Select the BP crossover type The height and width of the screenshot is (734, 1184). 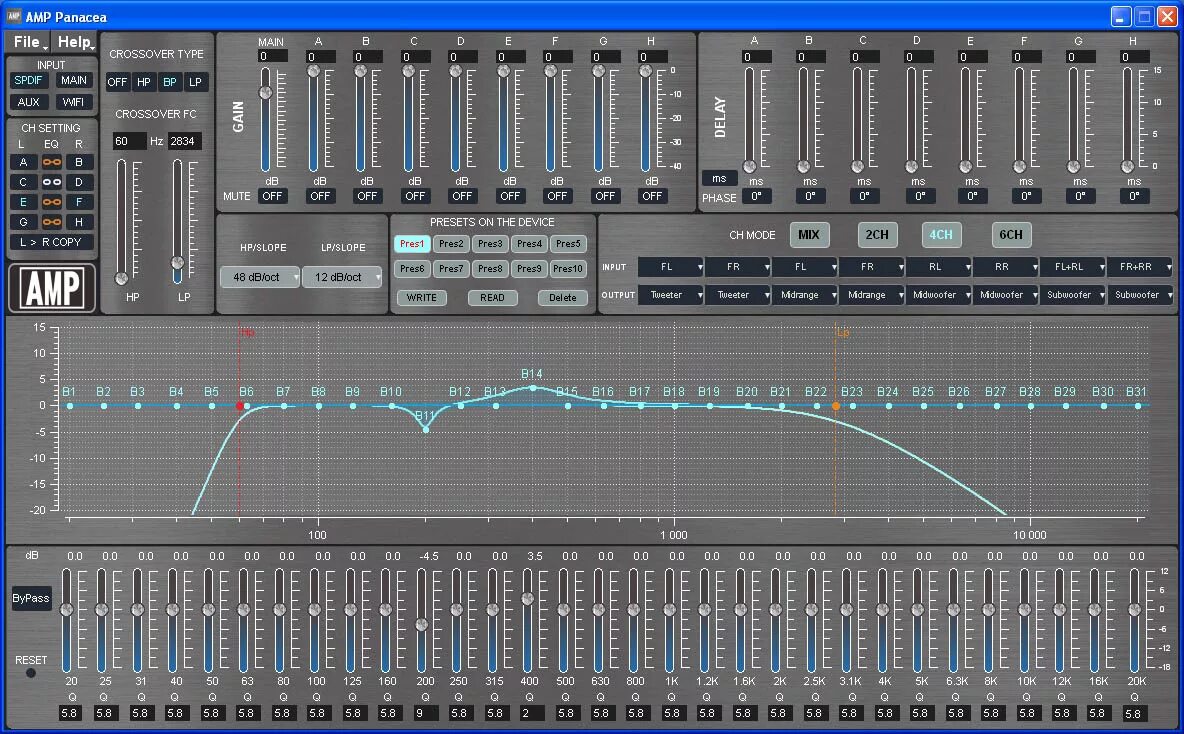(170, 82)
